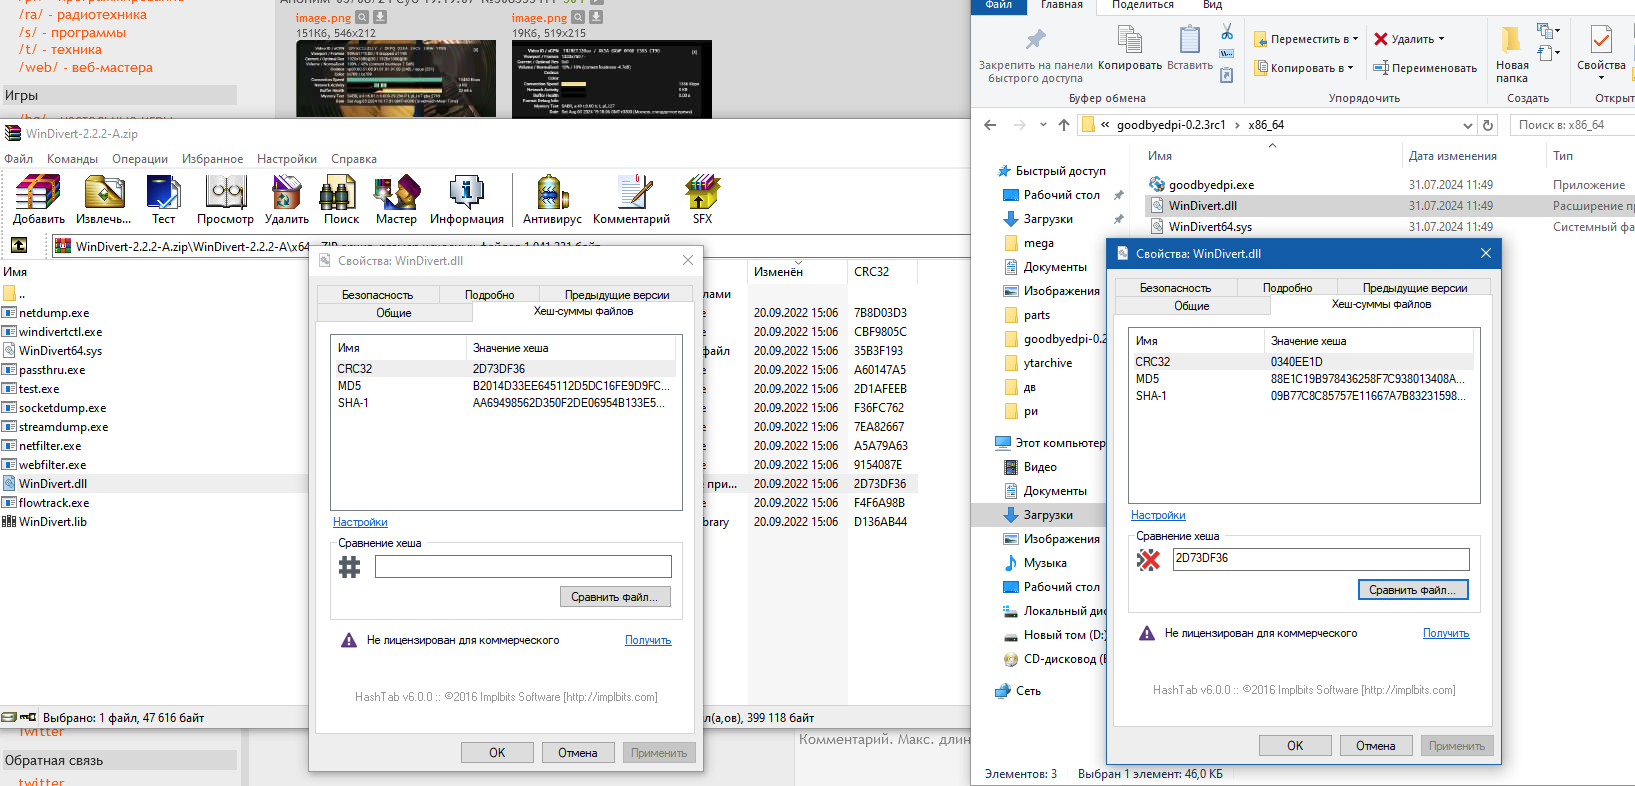The image size is (1635, 786).
Task: Click OK in the blue-titled properties dialog
Action: 1295,746
